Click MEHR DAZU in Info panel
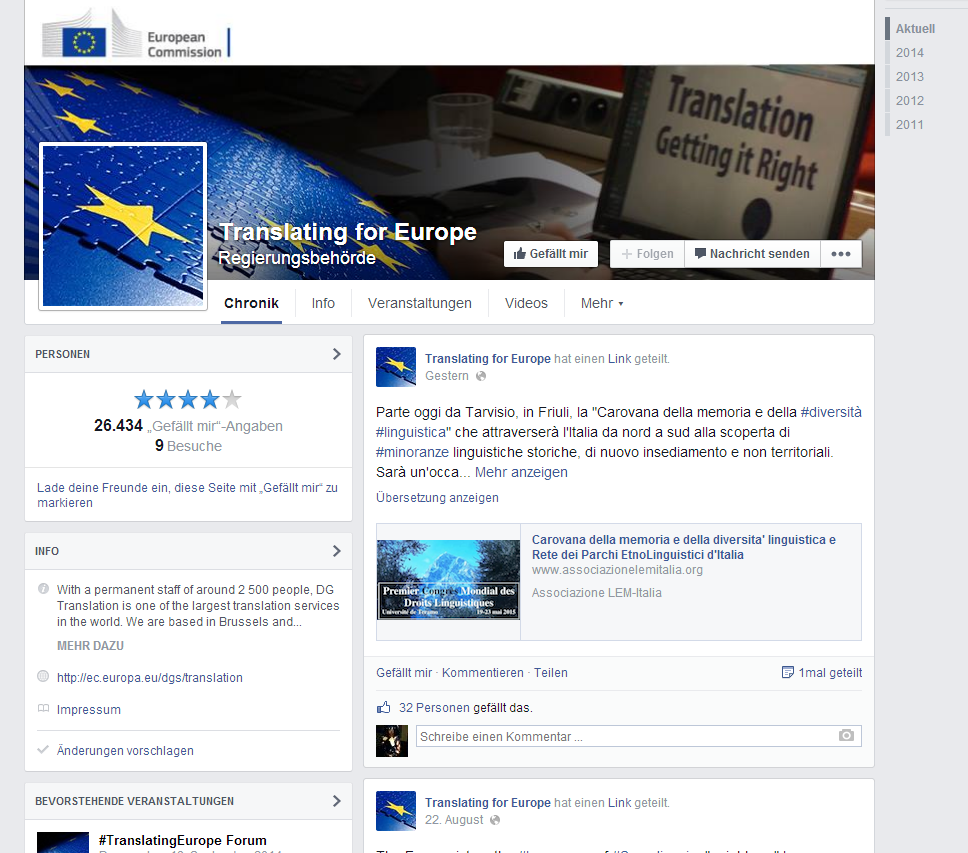This screenshot has height=853, width=968. point(90,646)
